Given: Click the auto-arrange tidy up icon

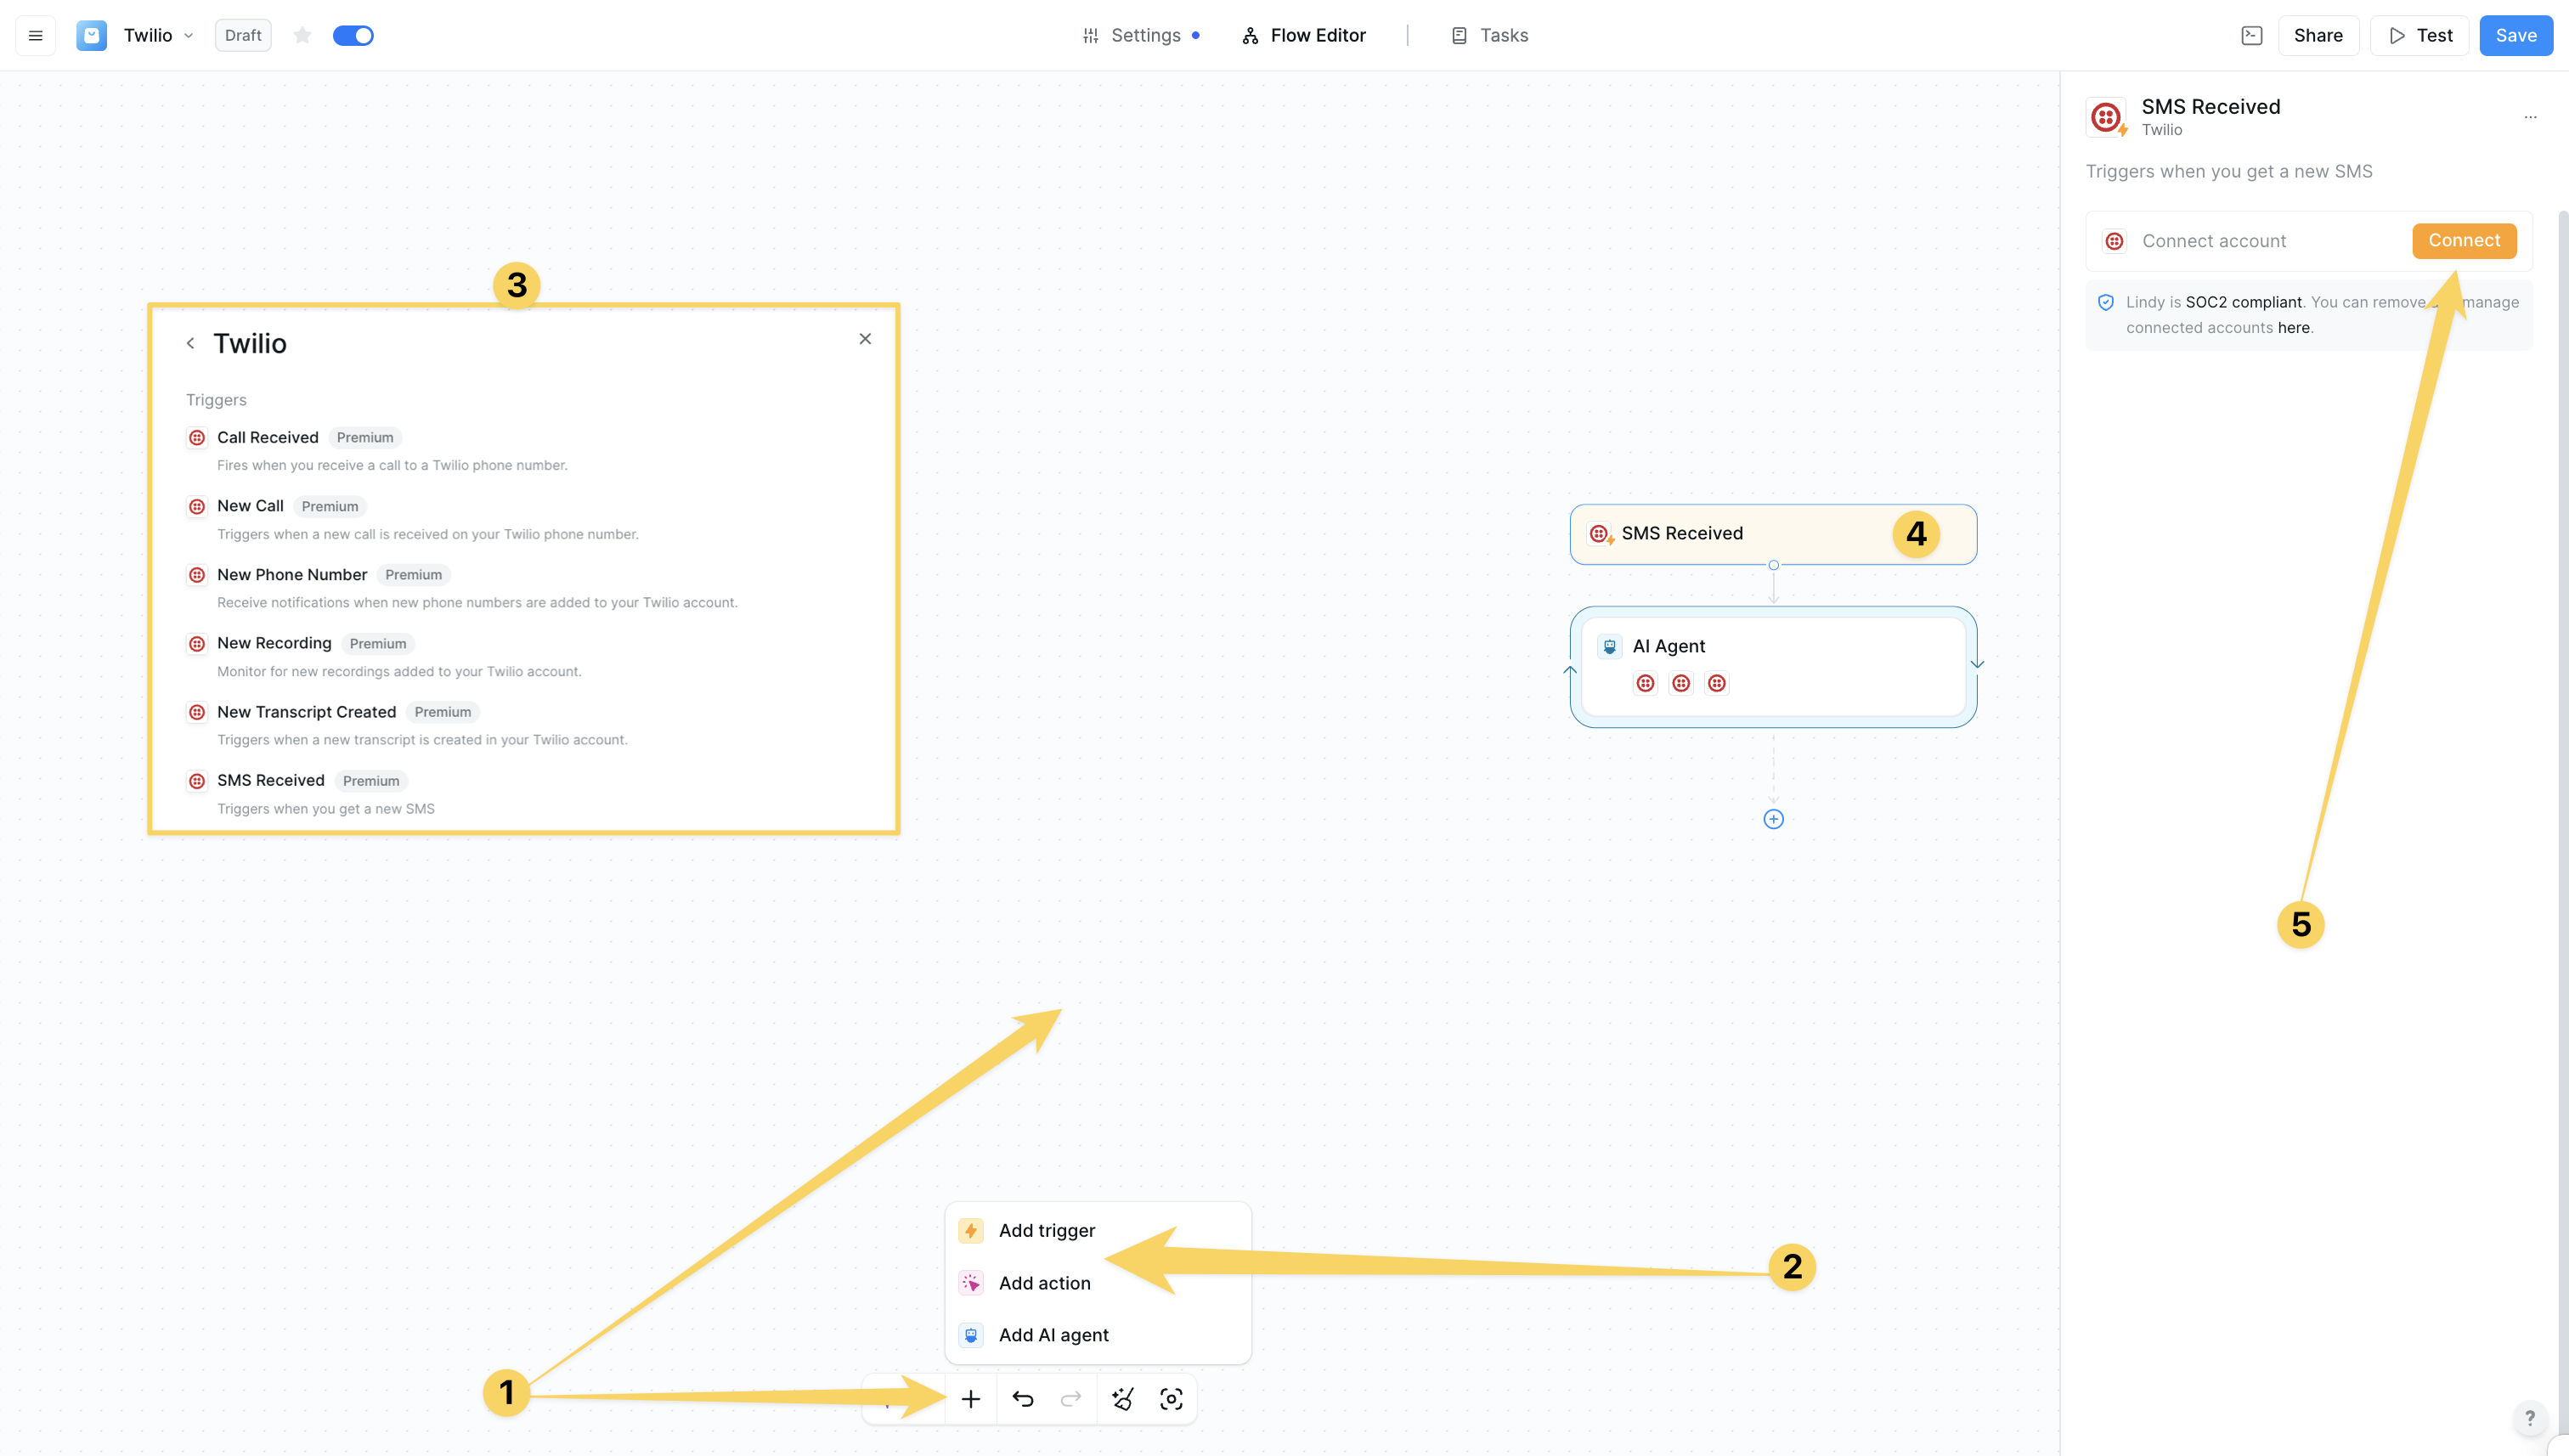Looking at the screenshot, I should coord(1122,1399).
